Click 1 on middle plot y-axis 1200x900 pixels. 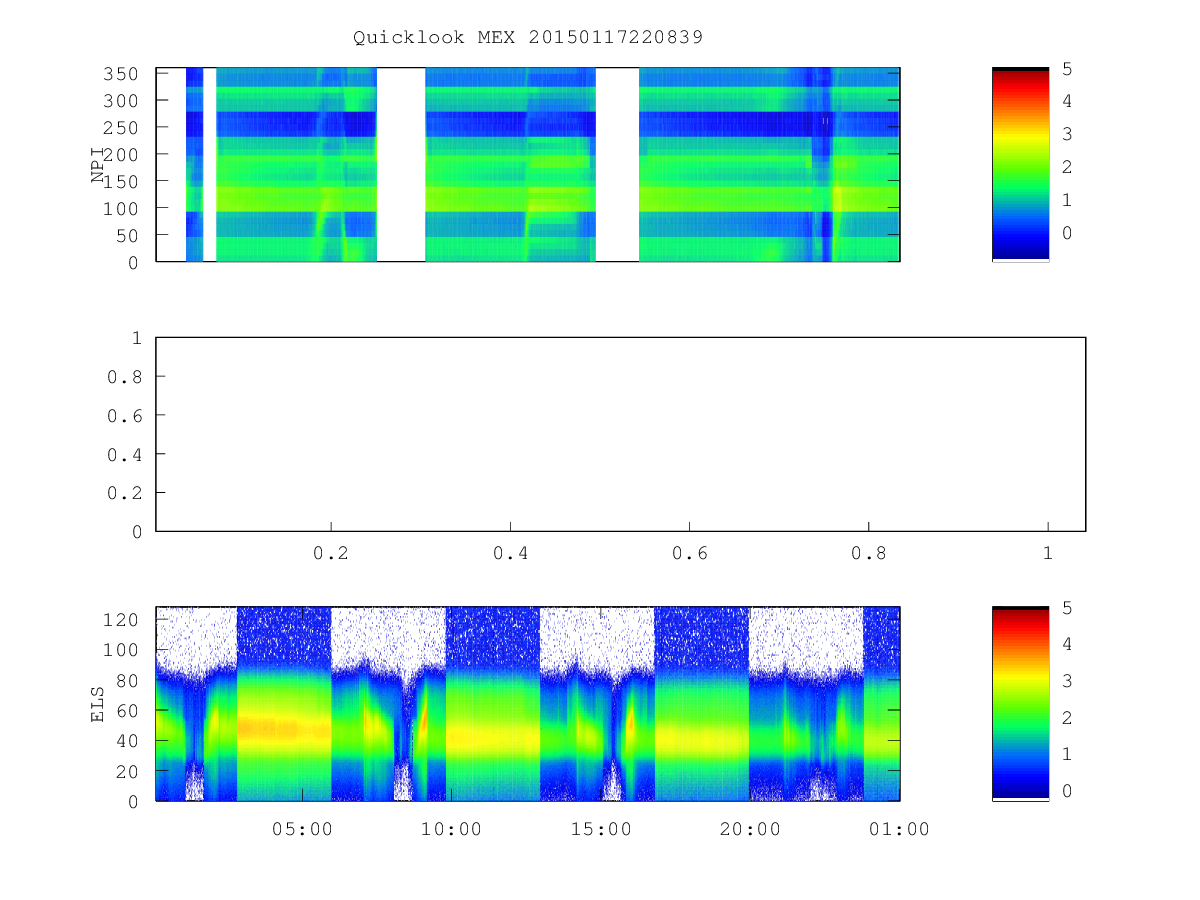tap(137, 338)
